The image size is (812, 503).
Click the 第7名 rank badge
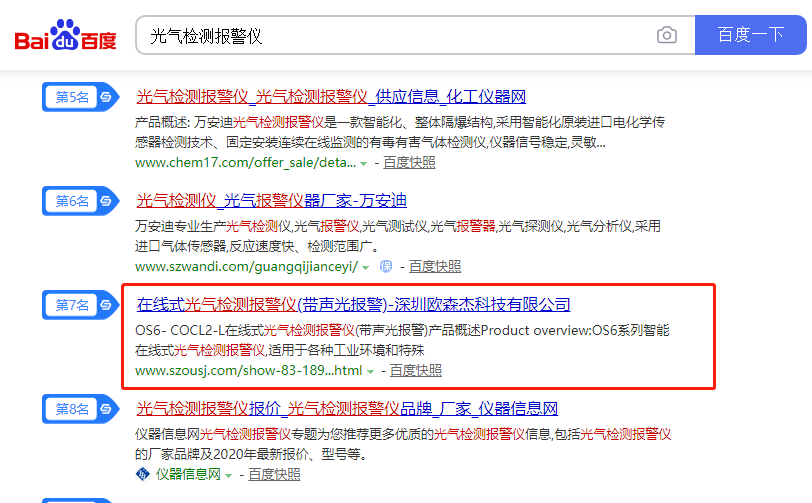80,305
